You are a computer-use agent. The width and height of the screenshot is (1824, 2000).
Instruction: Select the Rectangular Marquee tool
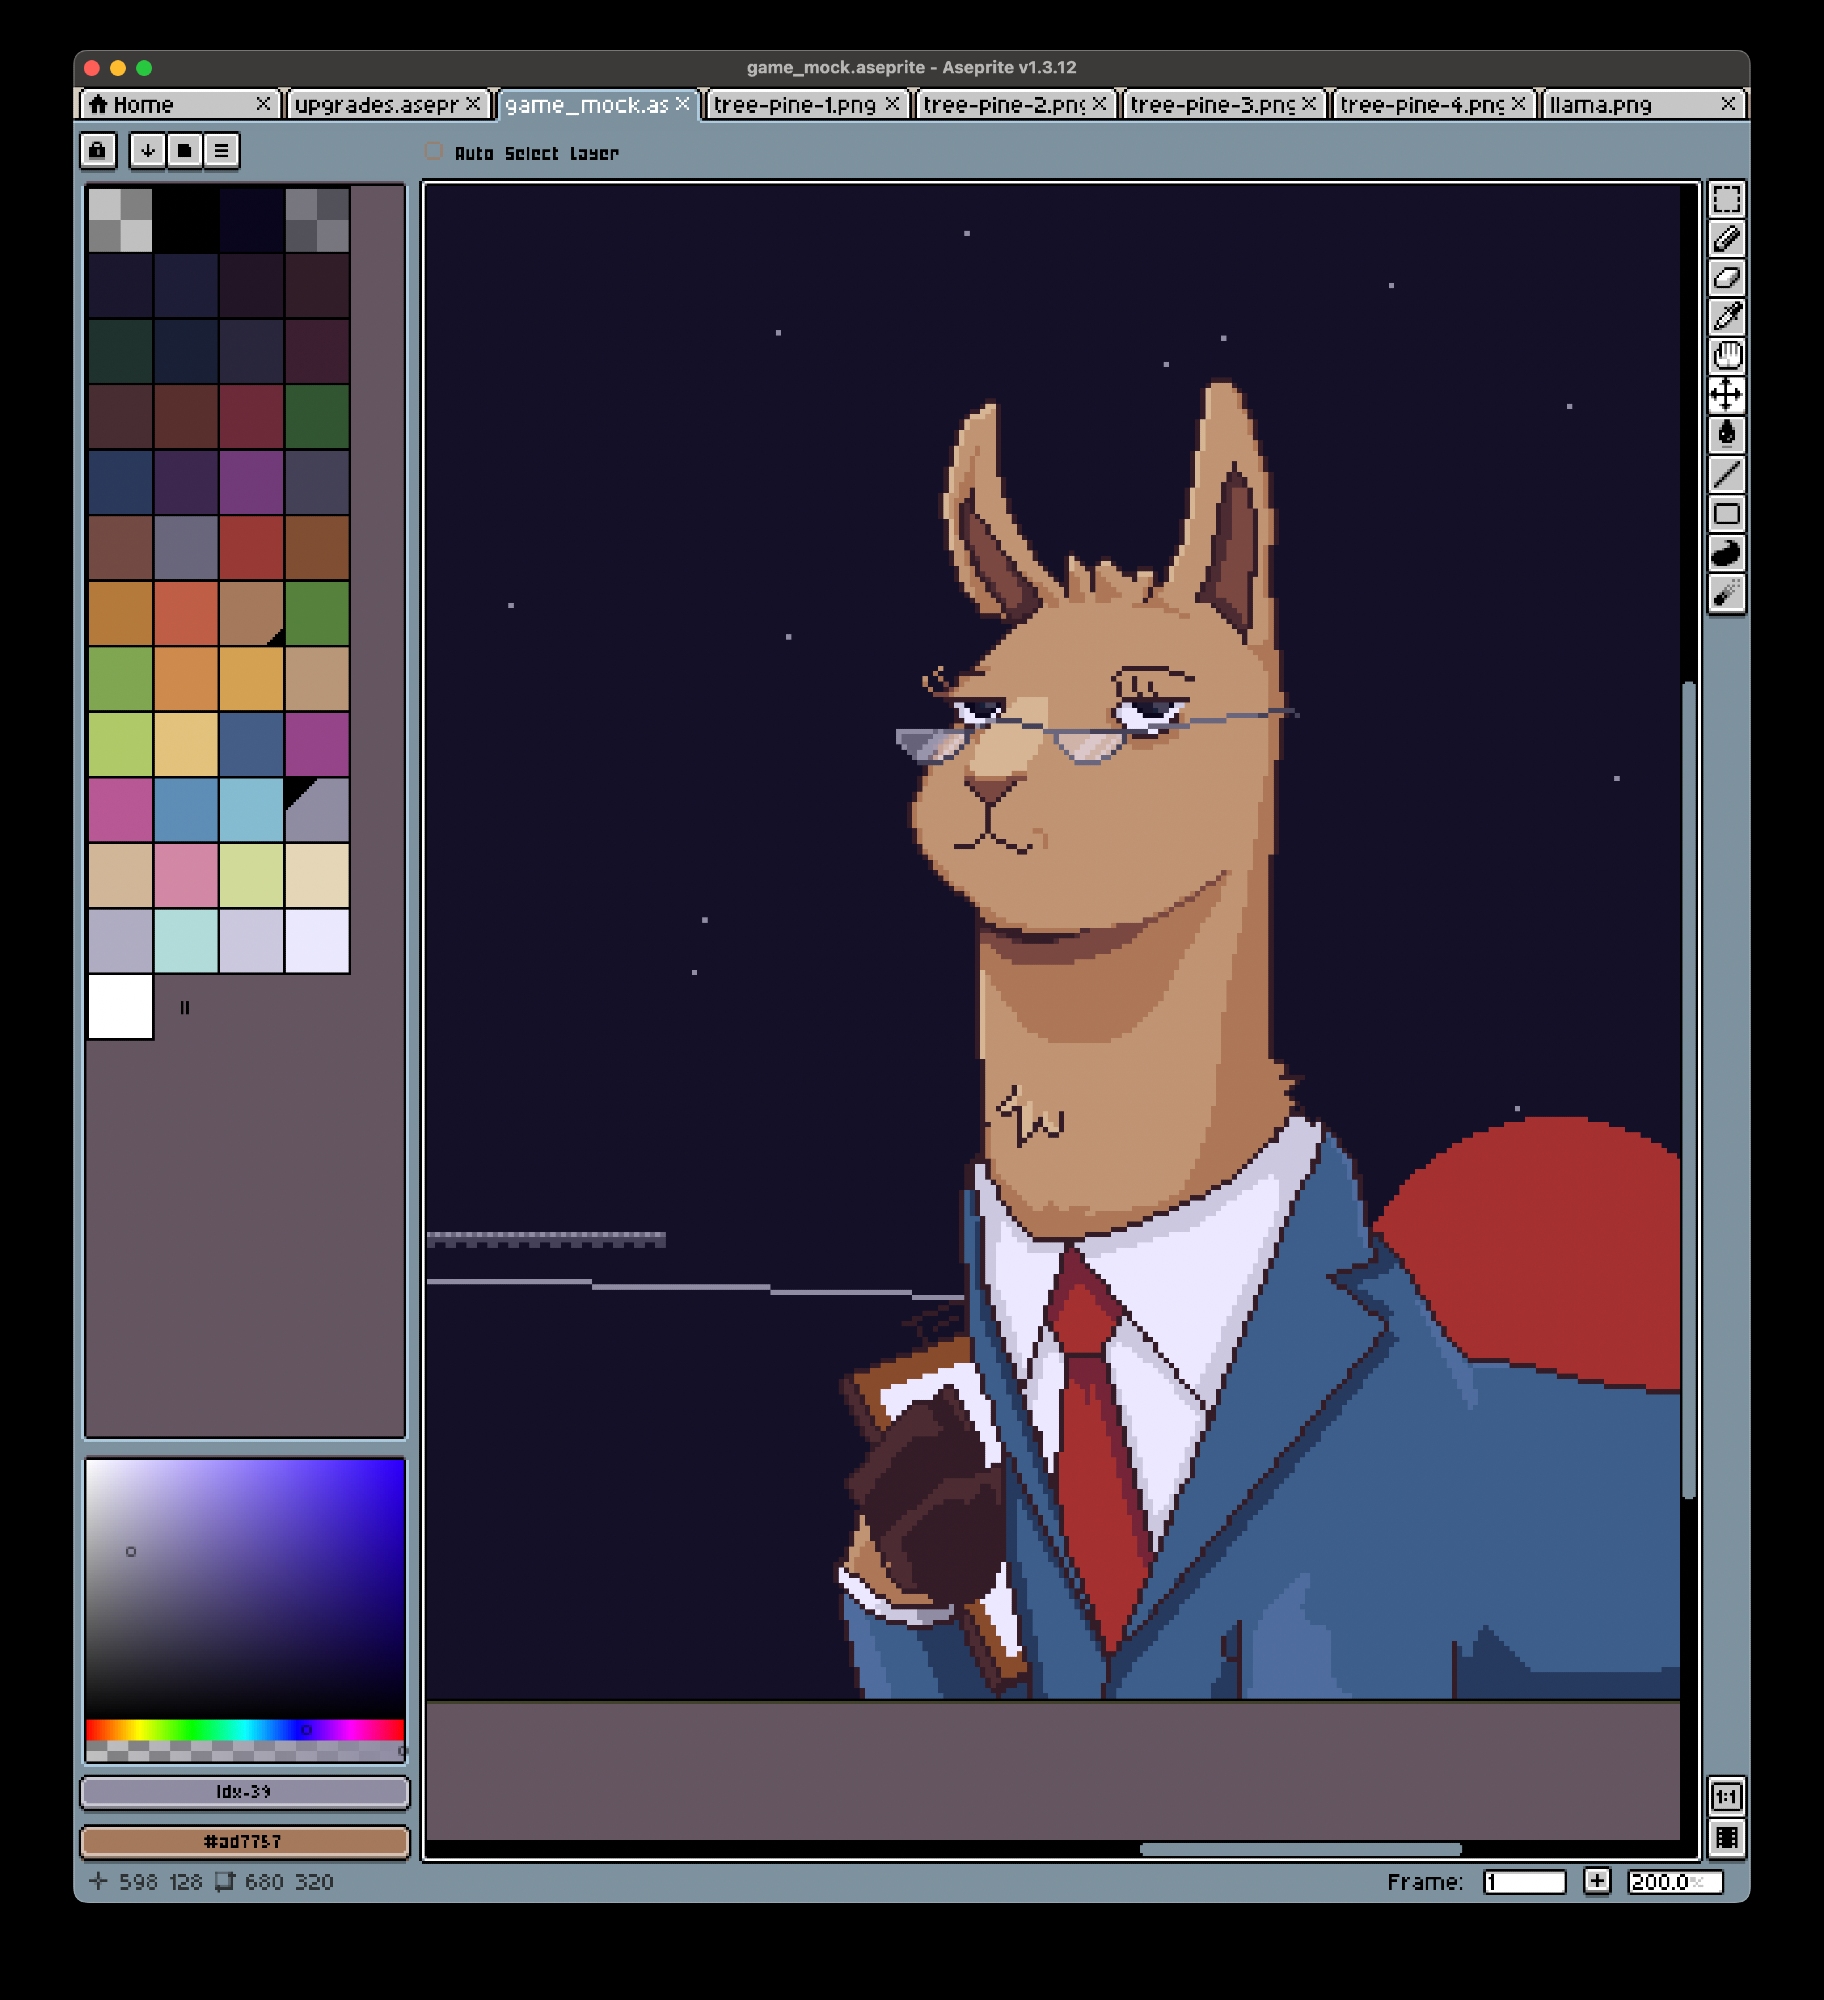coord(1726,200)
